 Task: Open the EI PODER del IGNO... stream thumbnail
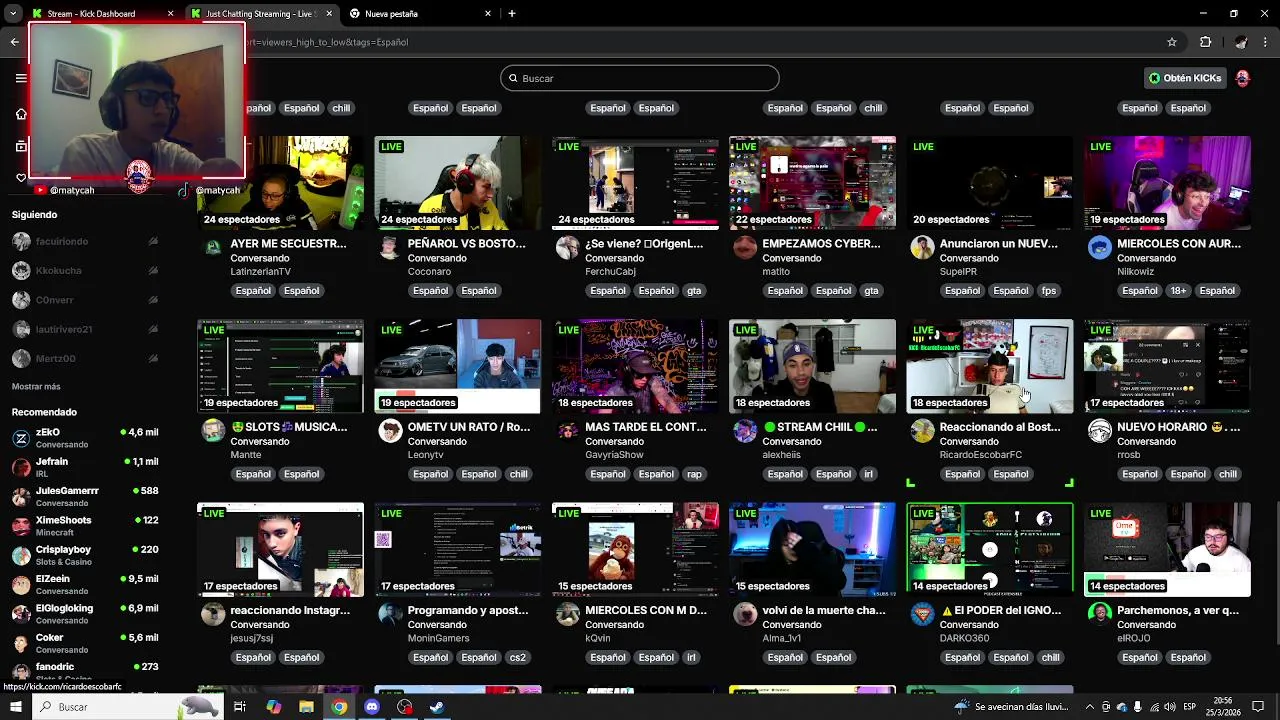click(x=990, y=549)
